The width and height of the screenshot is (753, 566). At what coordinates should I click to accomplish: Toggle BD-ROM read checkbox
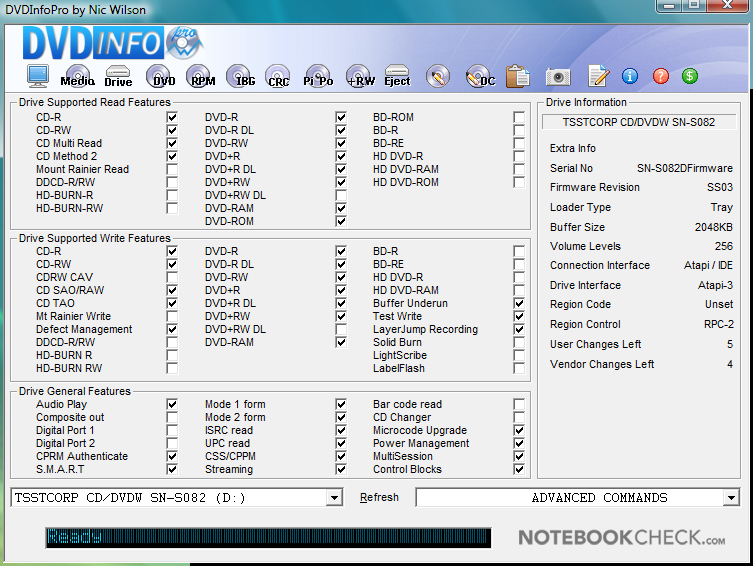(x=519, y=117)
